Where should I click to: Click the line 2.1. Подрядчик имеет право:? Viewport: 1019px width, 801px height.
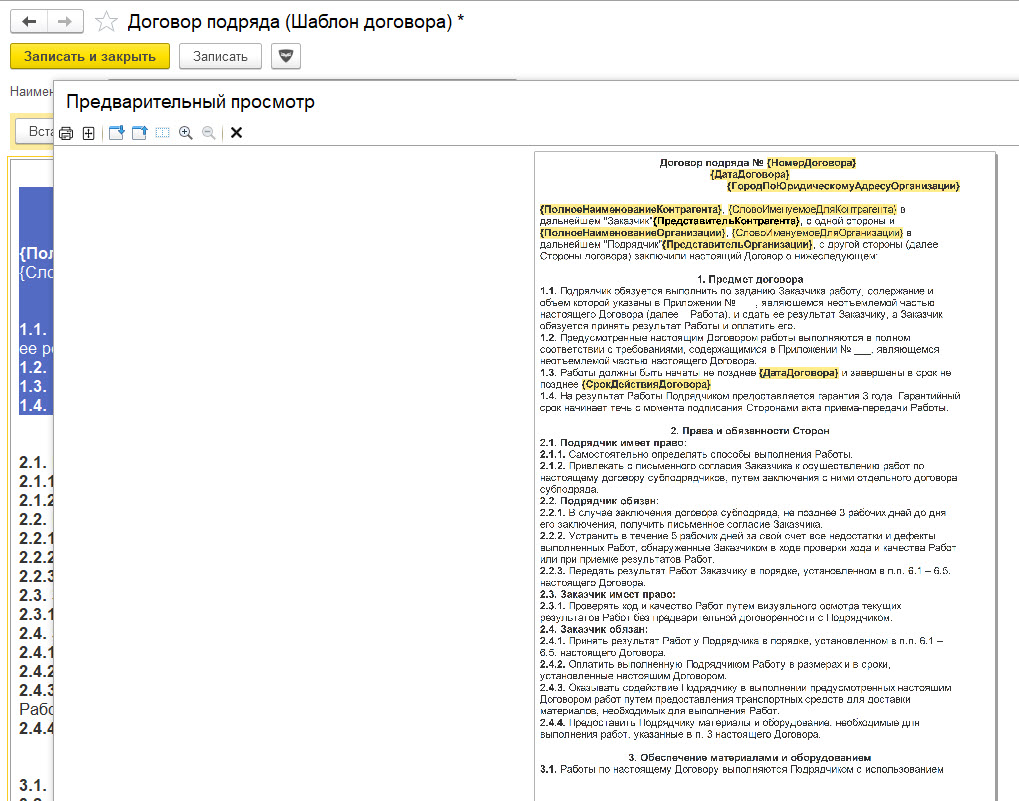[613, 442]
